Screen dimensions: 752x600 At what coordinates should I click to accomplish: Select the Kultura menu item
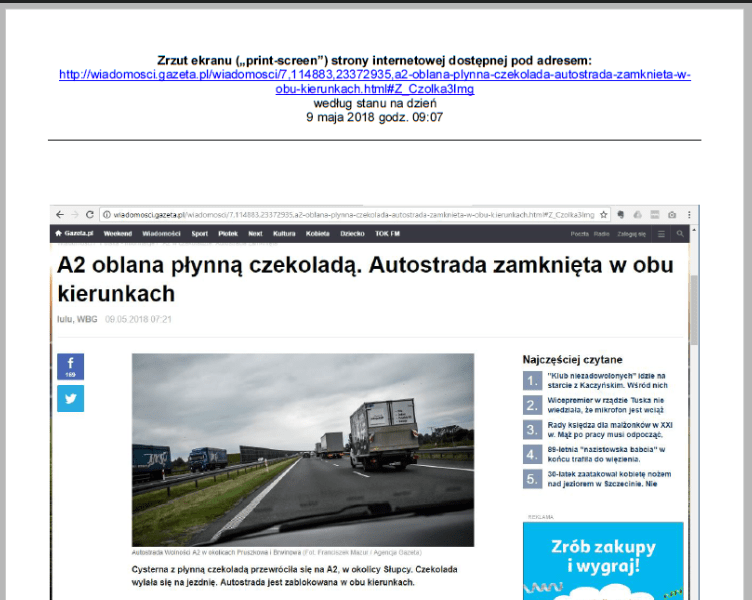(284, 234)
